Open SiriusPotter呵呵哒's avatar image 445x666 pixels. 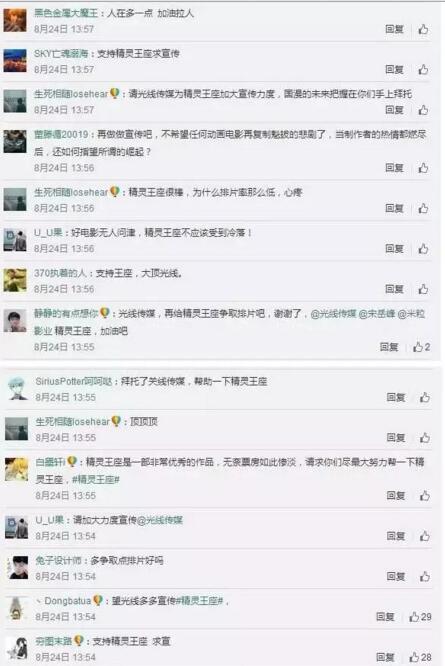(17, 388)
